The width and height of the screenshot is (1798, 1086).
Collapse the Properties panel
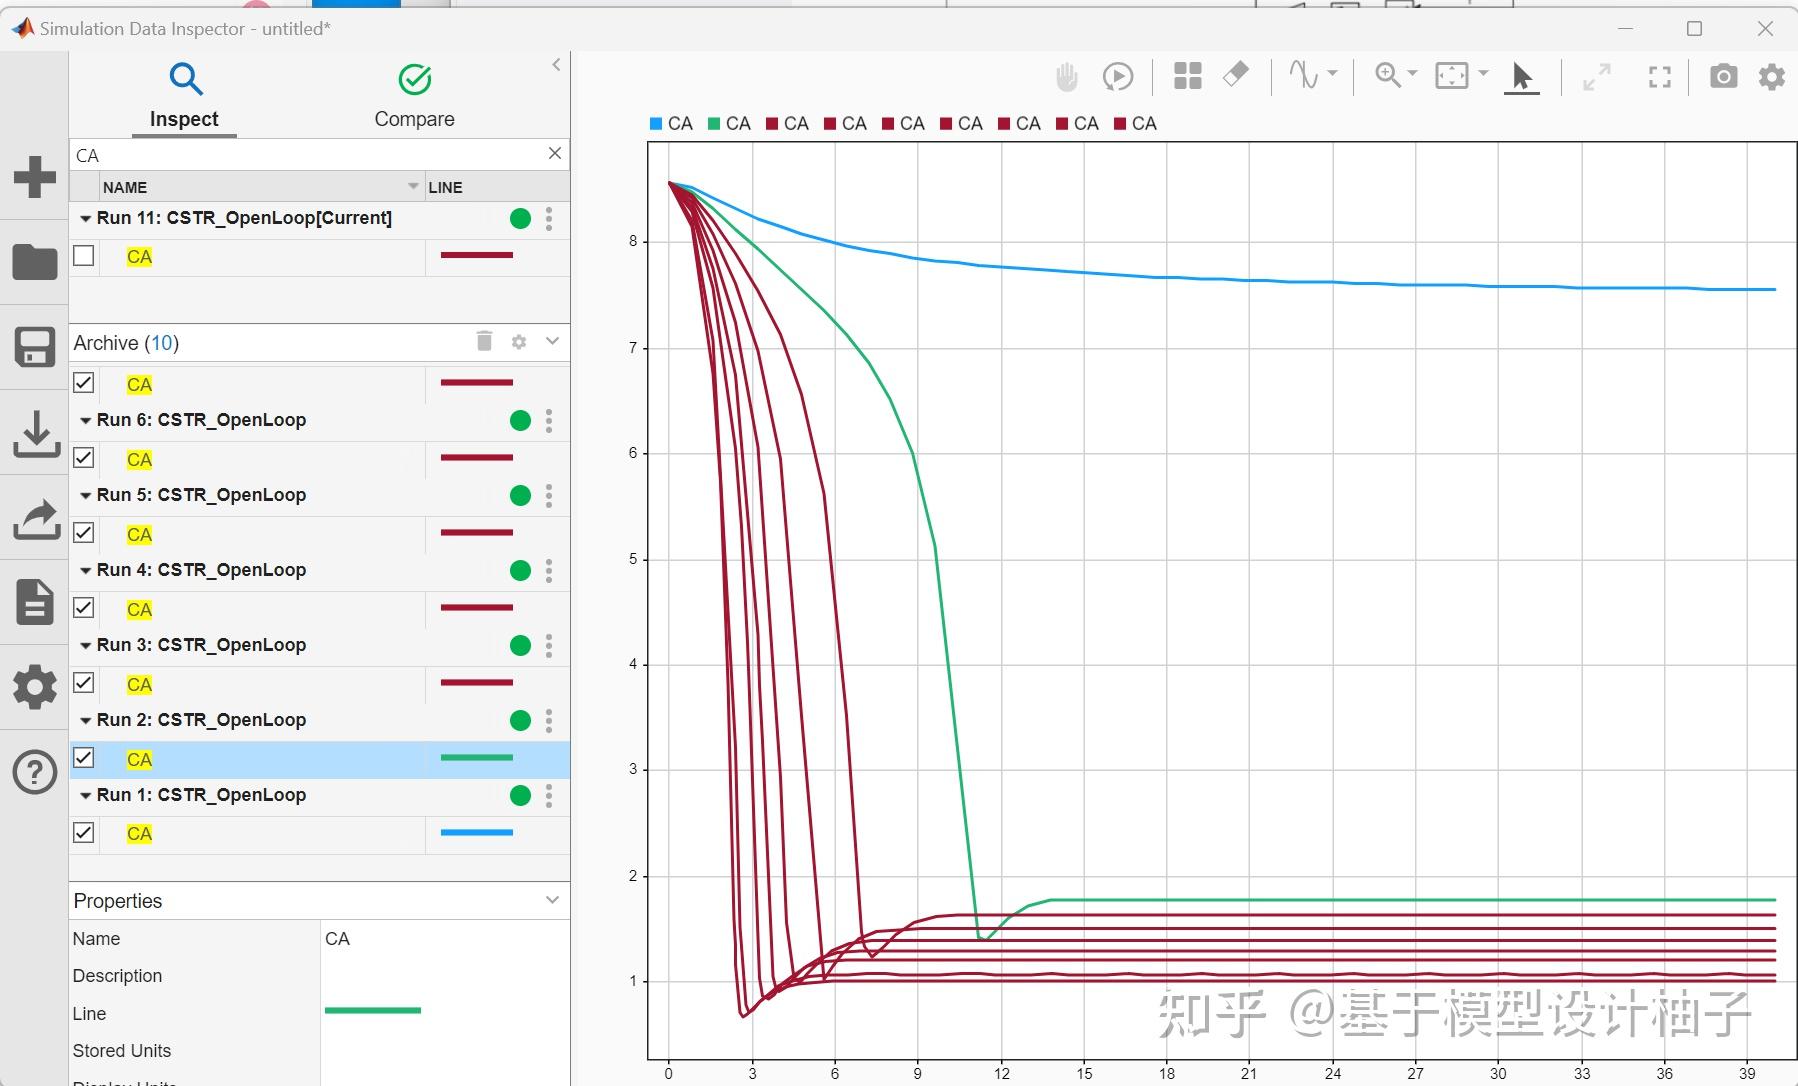tap(553, 900)
